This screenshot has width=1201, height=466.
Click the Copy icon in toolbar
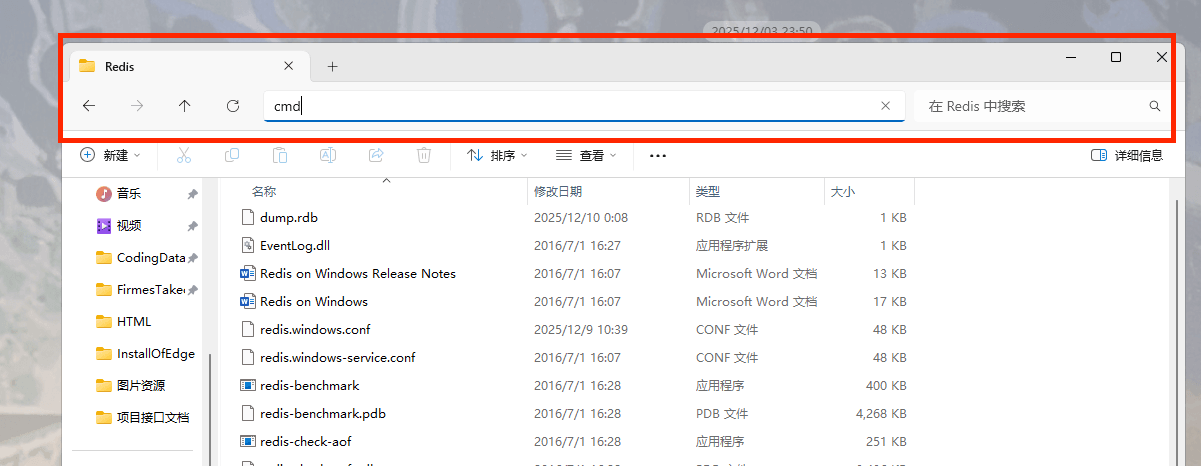(232, 155)
